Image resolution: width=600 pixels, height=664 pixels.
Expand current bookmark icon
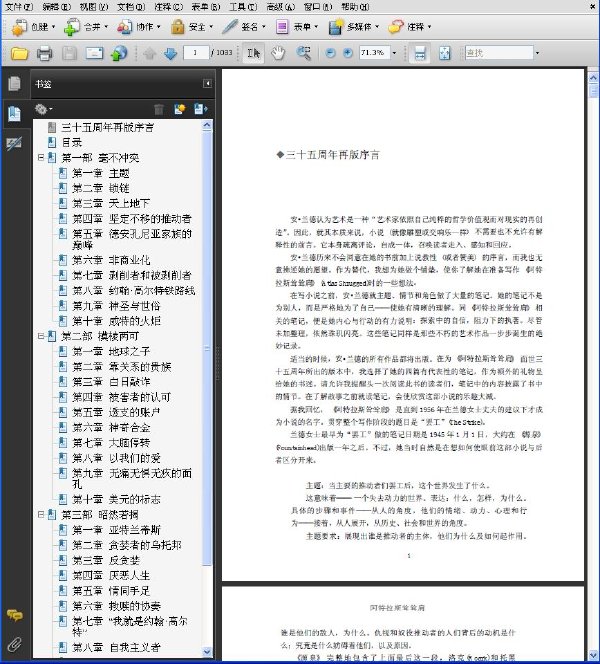[x=201, y=109]
